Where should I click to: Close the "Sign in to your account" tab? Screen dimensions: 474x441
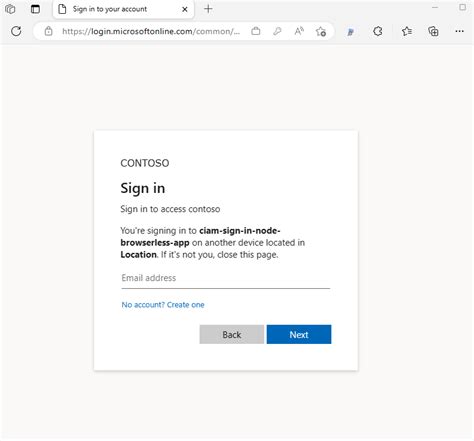click(x=185, y=9)
